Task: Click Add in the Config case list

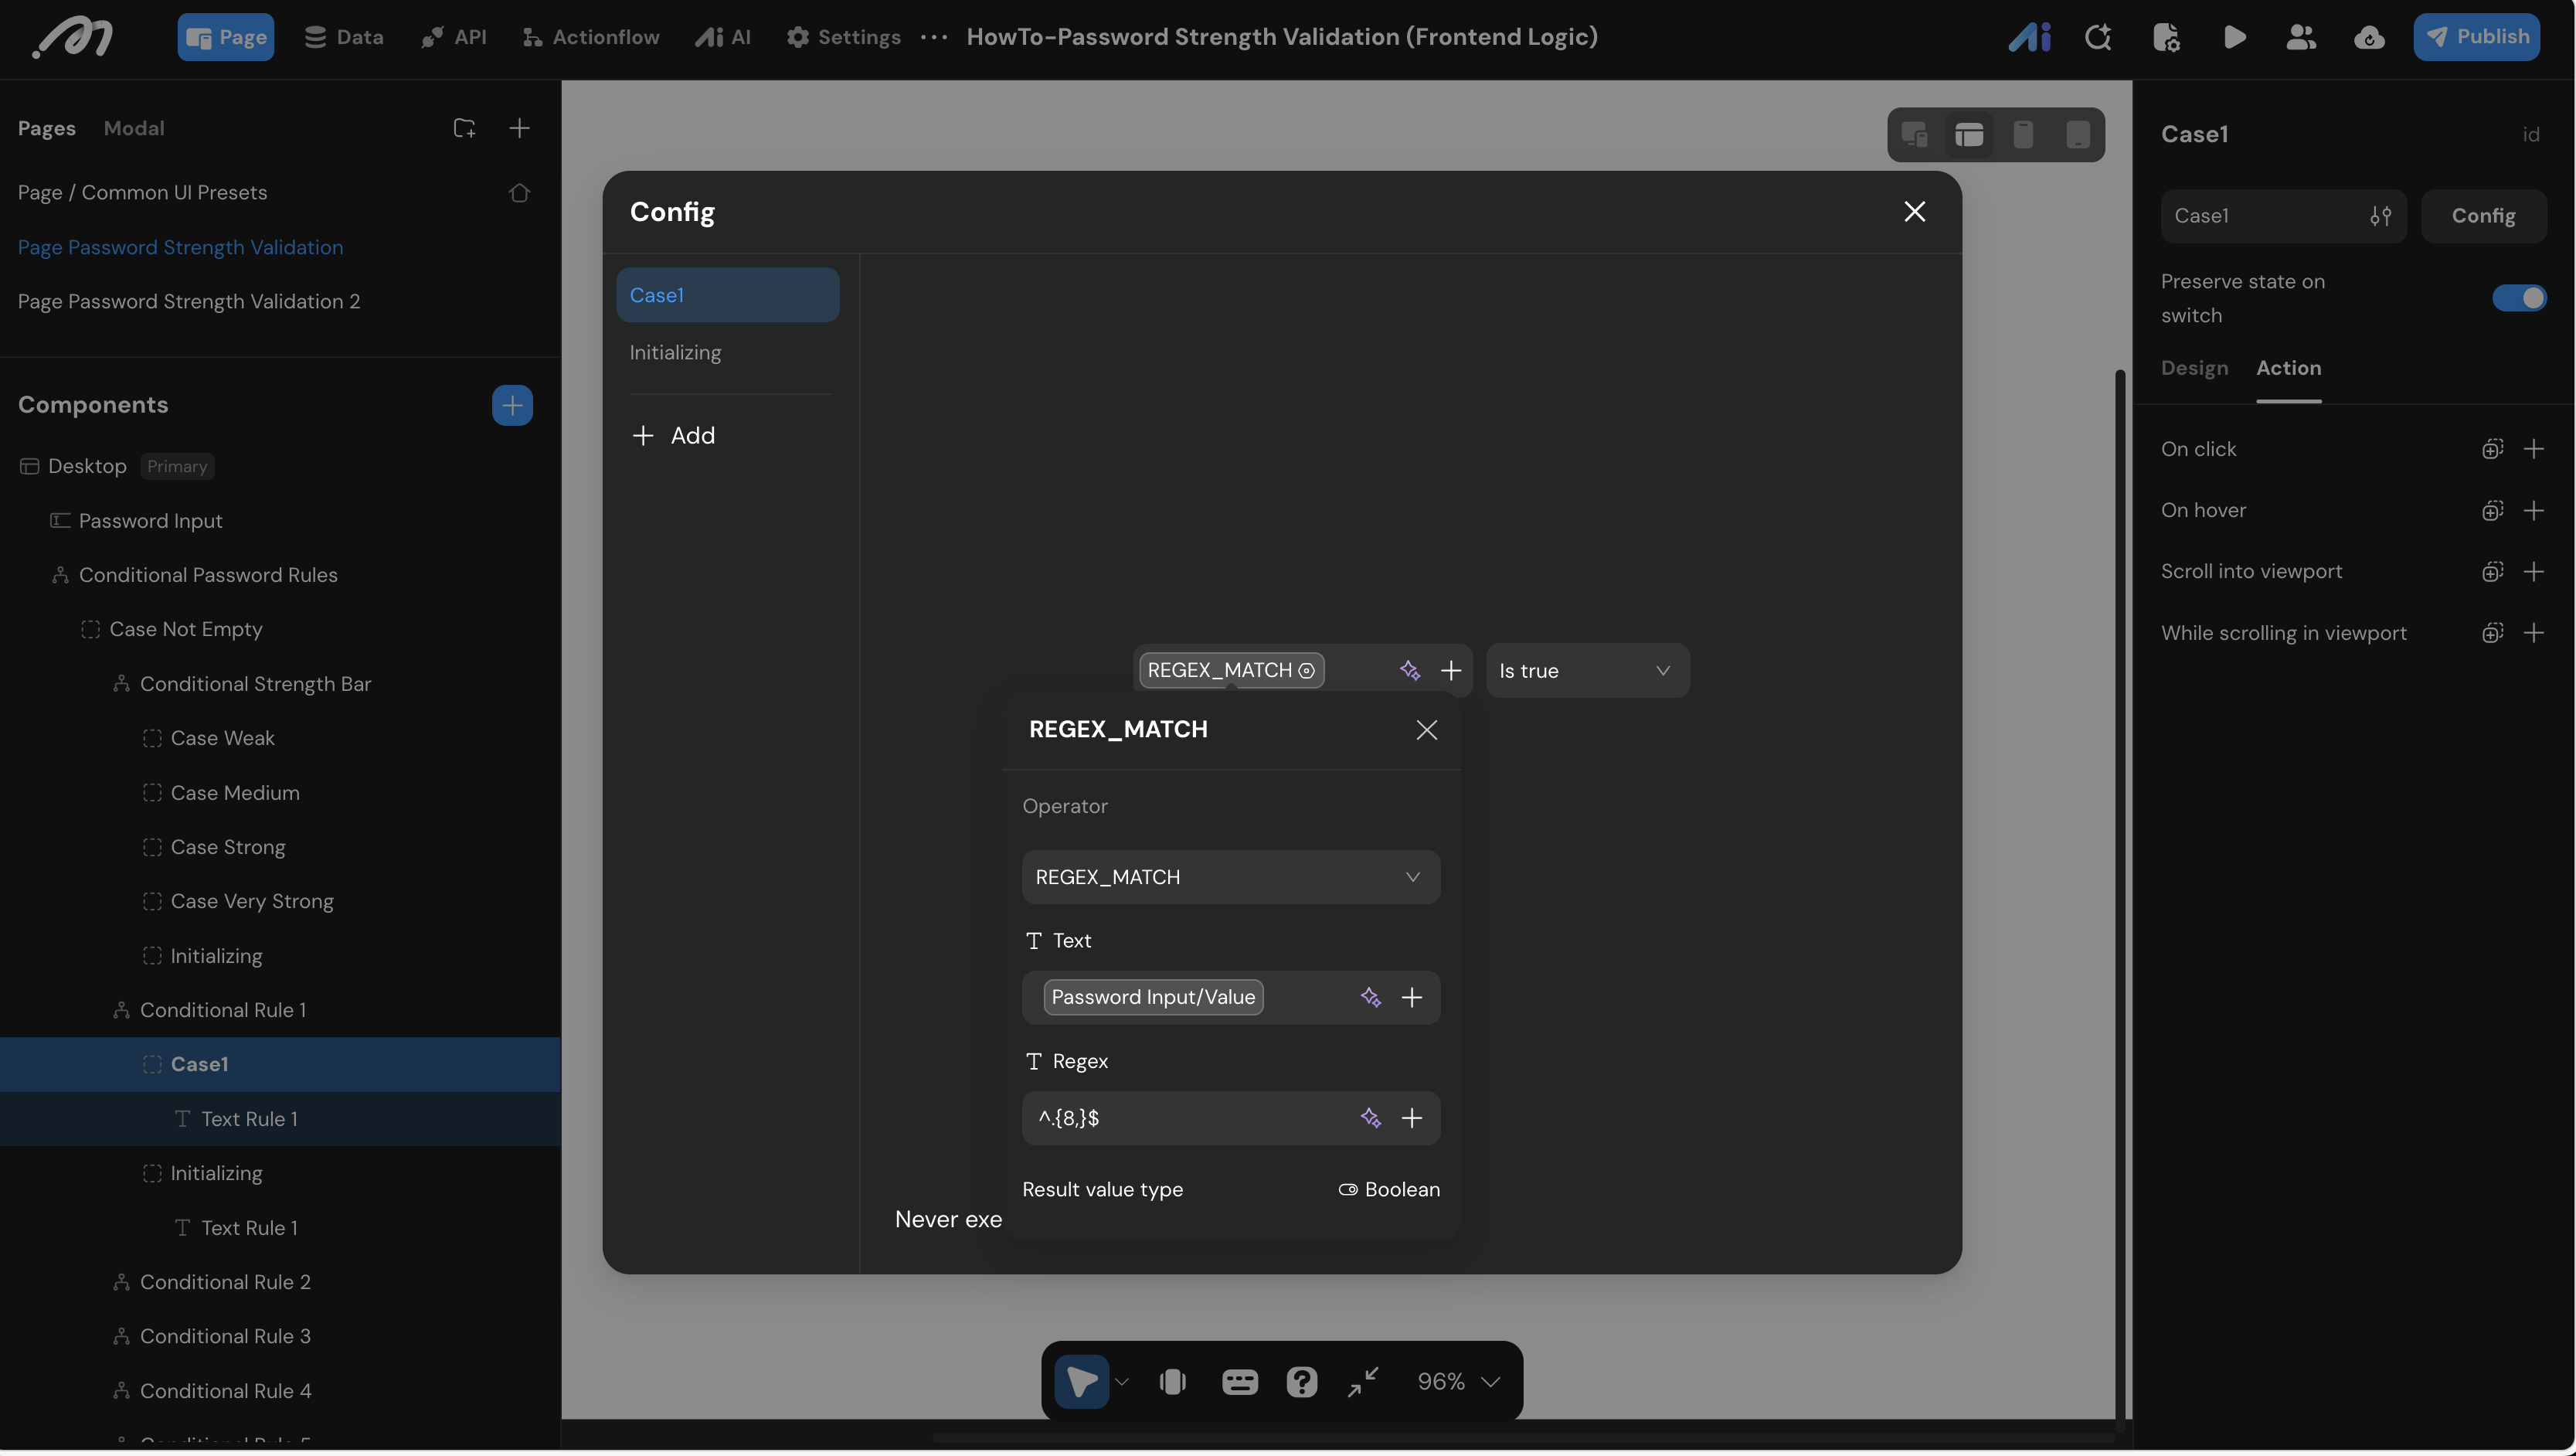Action: pyautogui.click(x=674, y=435)
